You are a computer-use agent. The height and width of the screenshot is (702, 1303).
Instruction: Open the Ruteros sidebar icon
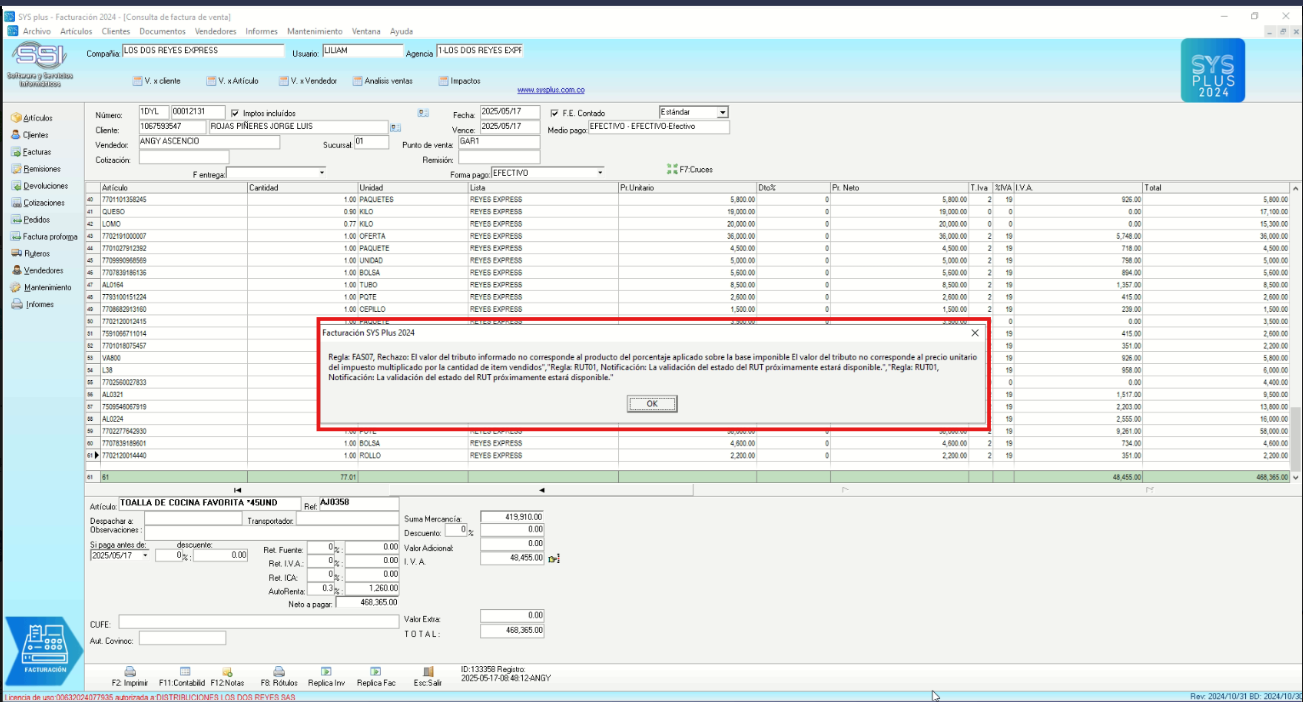[x=16, y=253]
